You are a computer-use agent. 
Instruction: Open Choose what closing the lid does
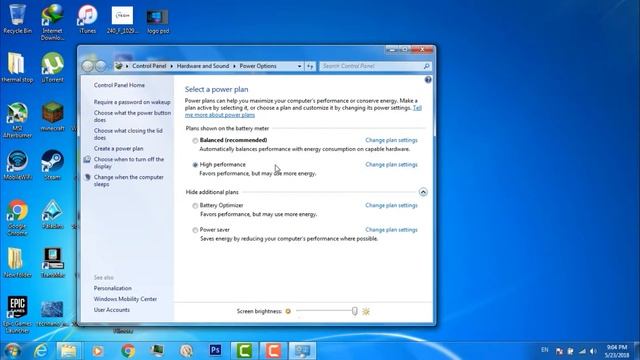pos(128,134)
